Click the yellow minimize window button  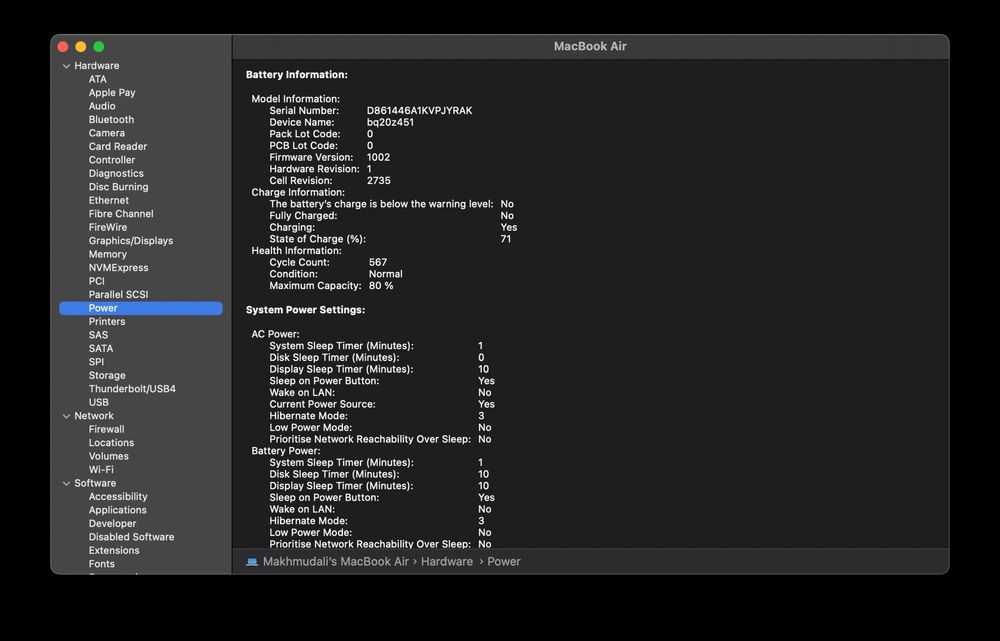point(81,47)
